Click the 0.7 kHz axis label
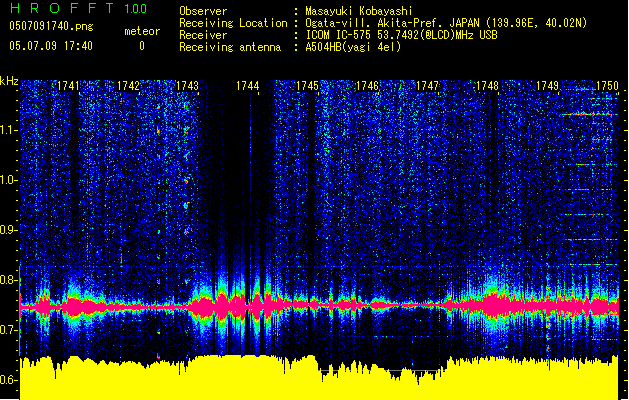 [8, 330]
